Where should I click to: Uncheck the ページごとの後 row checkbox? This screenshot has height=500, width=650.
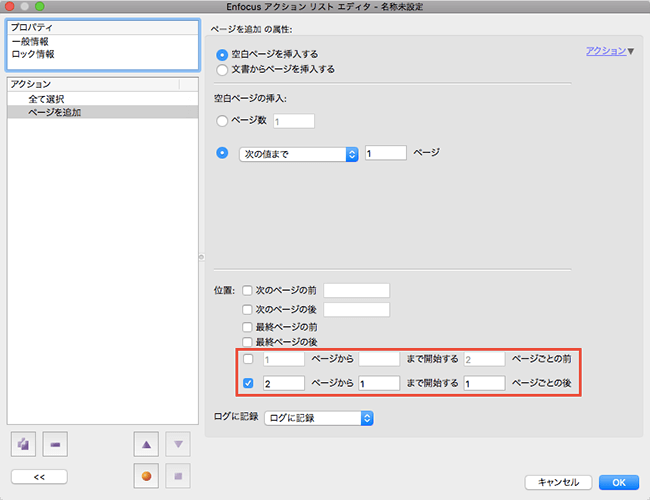(248, 383)
